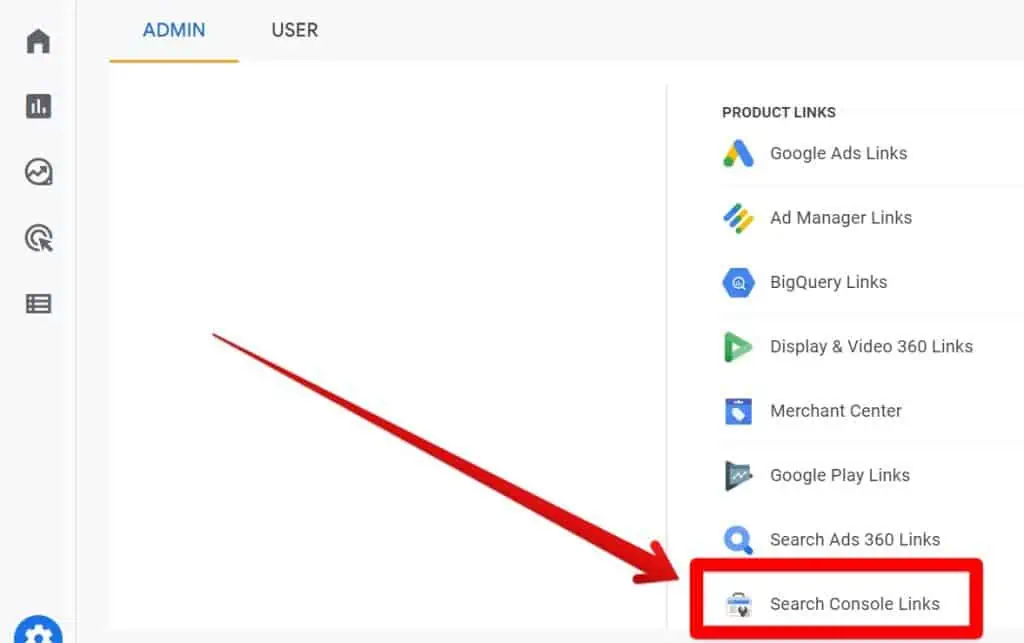1024x643 pixels.
Task: Click Google Play Links
Action: (x=839, y=475)
